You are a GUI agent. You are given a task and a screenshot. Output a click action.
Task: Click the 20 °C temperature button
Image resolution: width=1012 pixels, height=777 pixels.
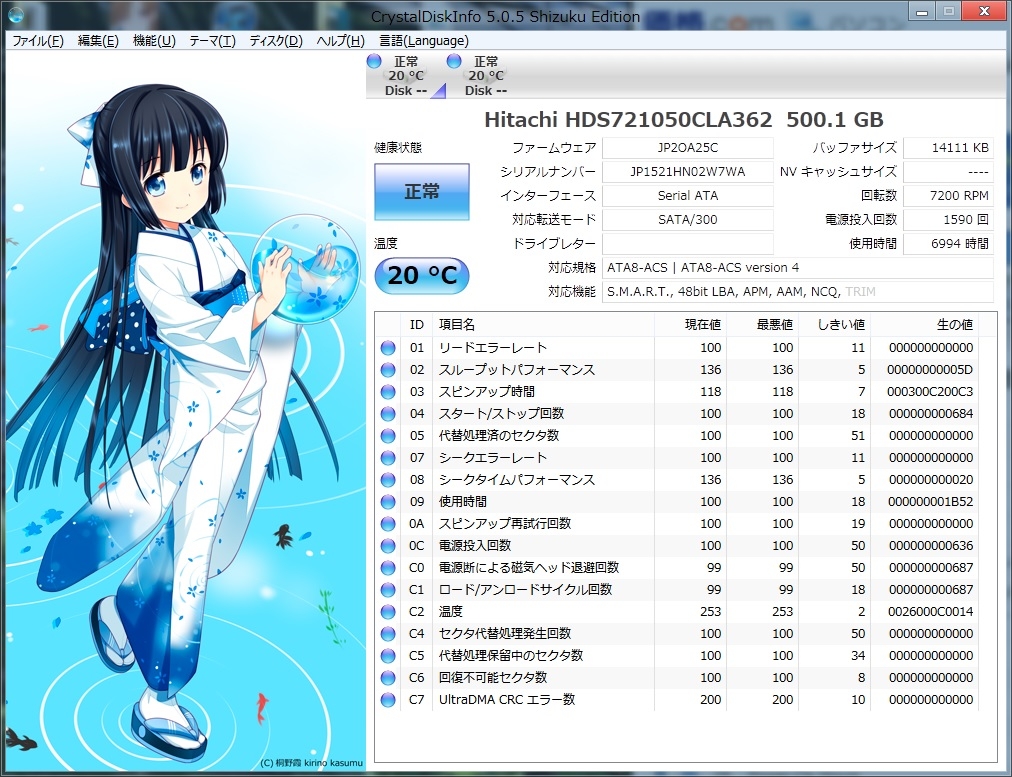point(421,276)
